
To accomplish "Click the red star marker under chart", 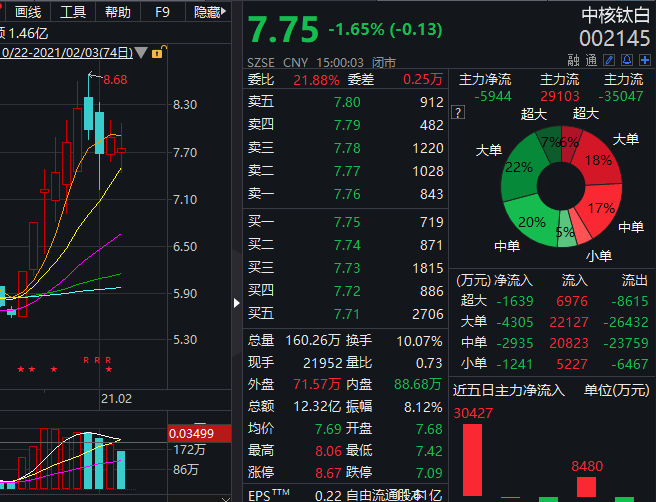I will click(20, 370).
